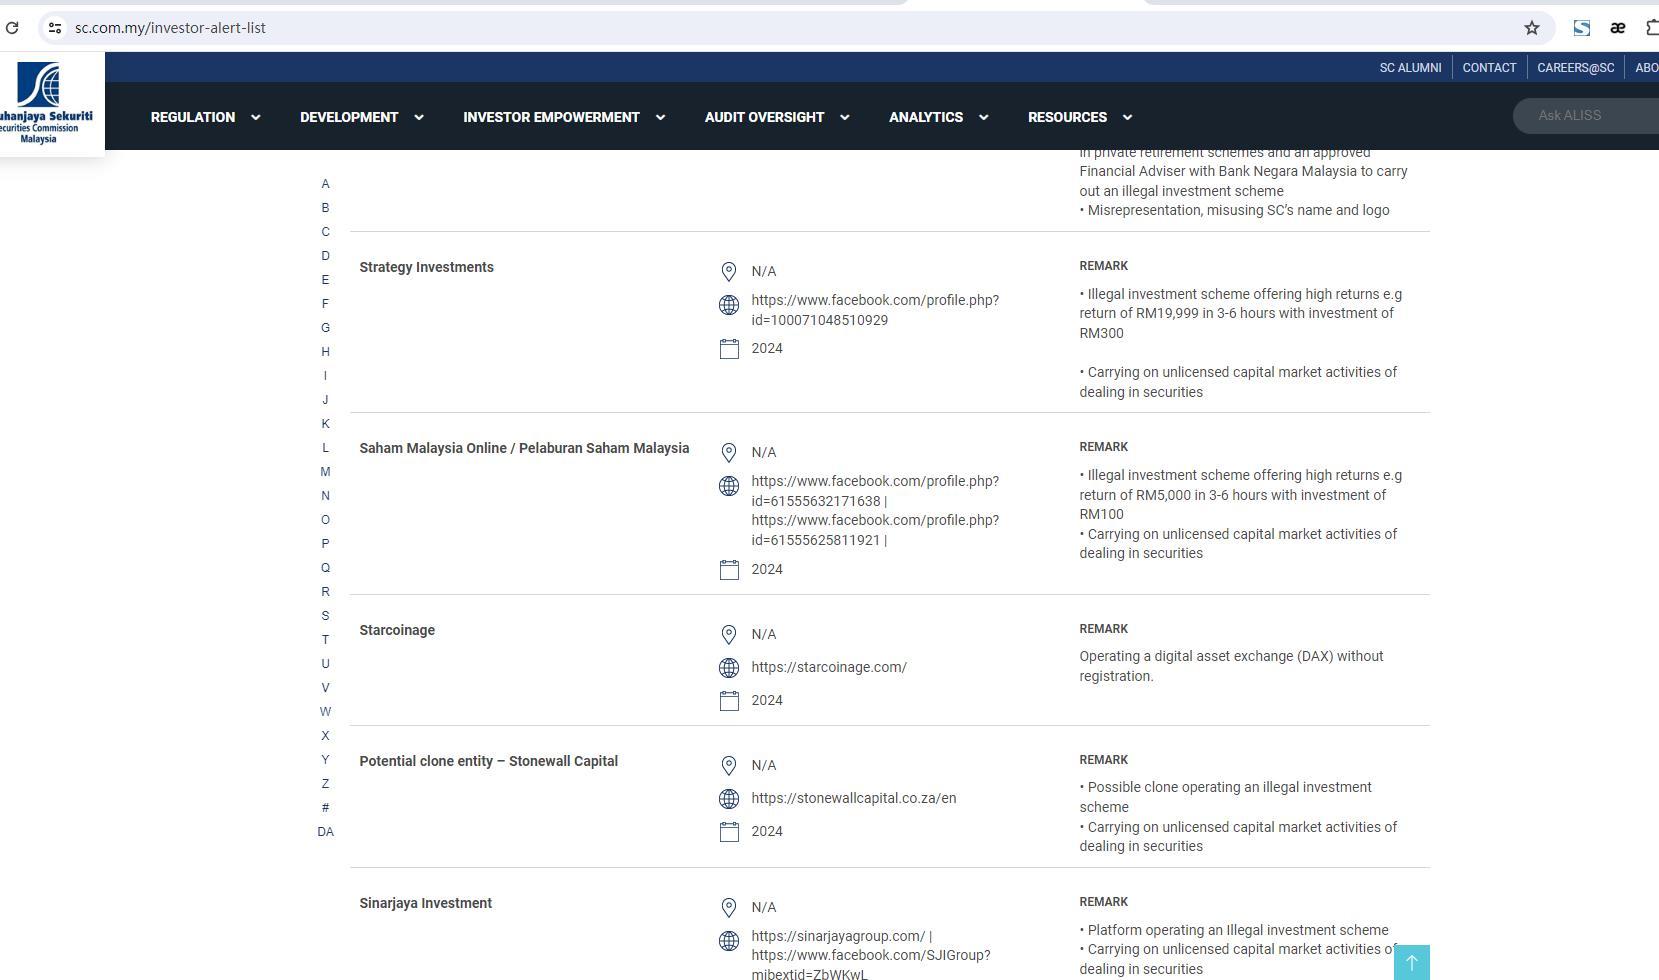Open the Careers@SC link
The width and height of the screenshot is (1659, 980).
[x=1575, y=68]
